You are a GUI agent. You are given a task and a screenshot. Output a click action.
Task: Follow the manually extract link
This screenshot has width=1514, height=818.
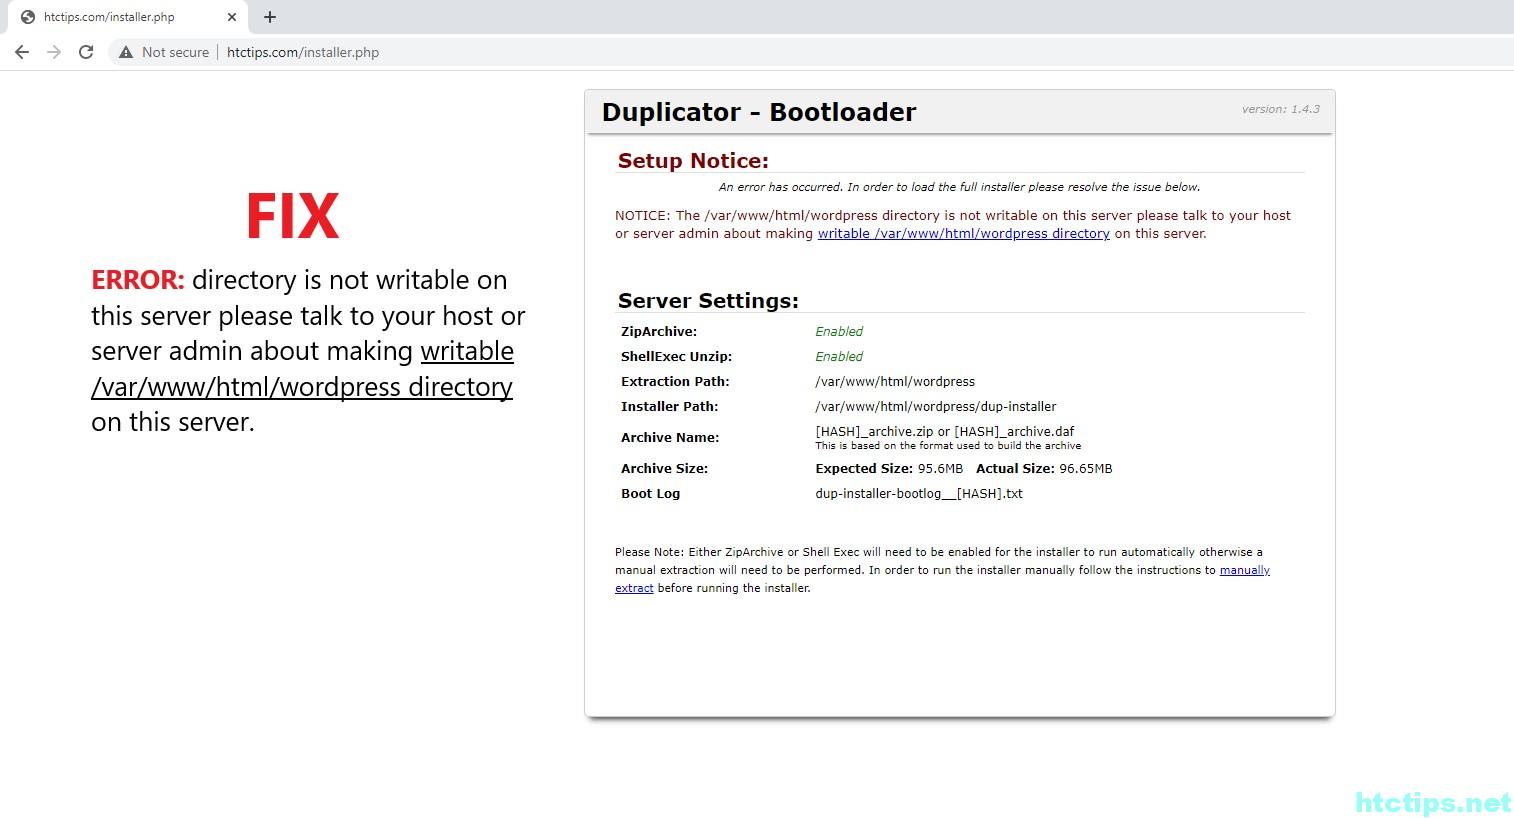click(1244, 570)
